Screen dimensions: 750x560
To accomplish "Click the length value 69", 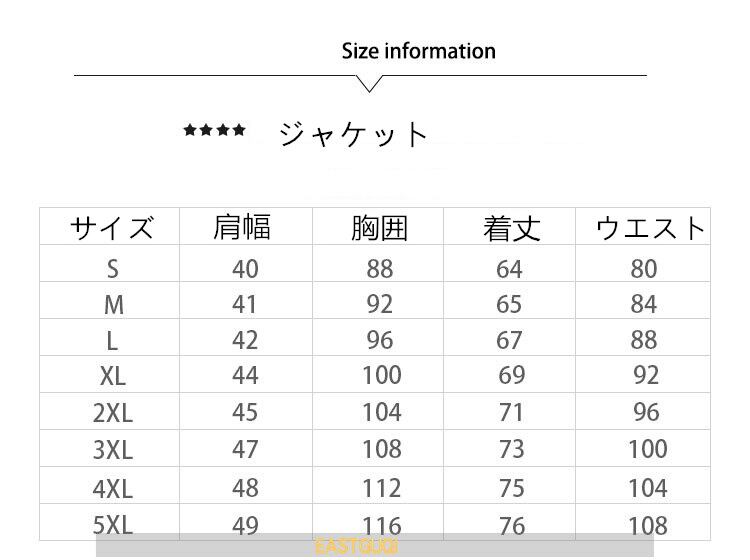I will tap(511, 375).
